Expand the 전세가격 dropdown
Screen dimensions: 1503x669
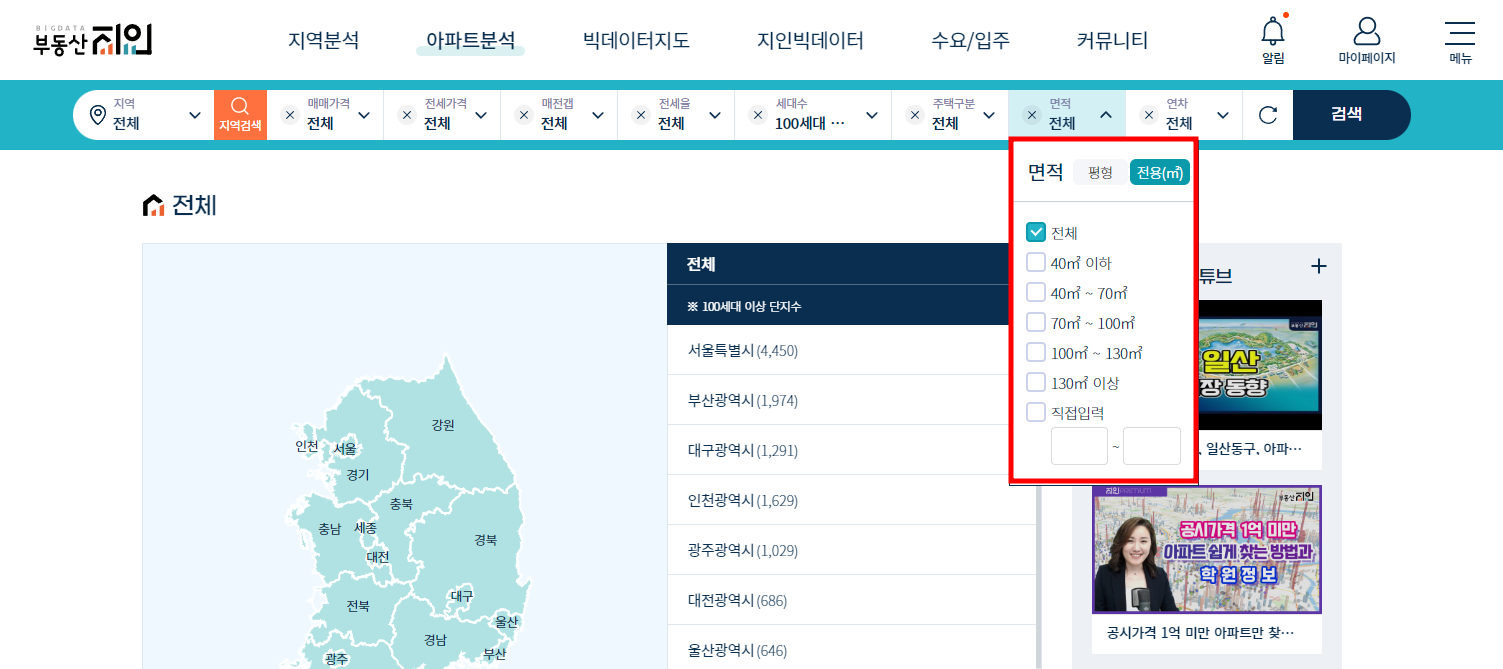coord(480,115)
